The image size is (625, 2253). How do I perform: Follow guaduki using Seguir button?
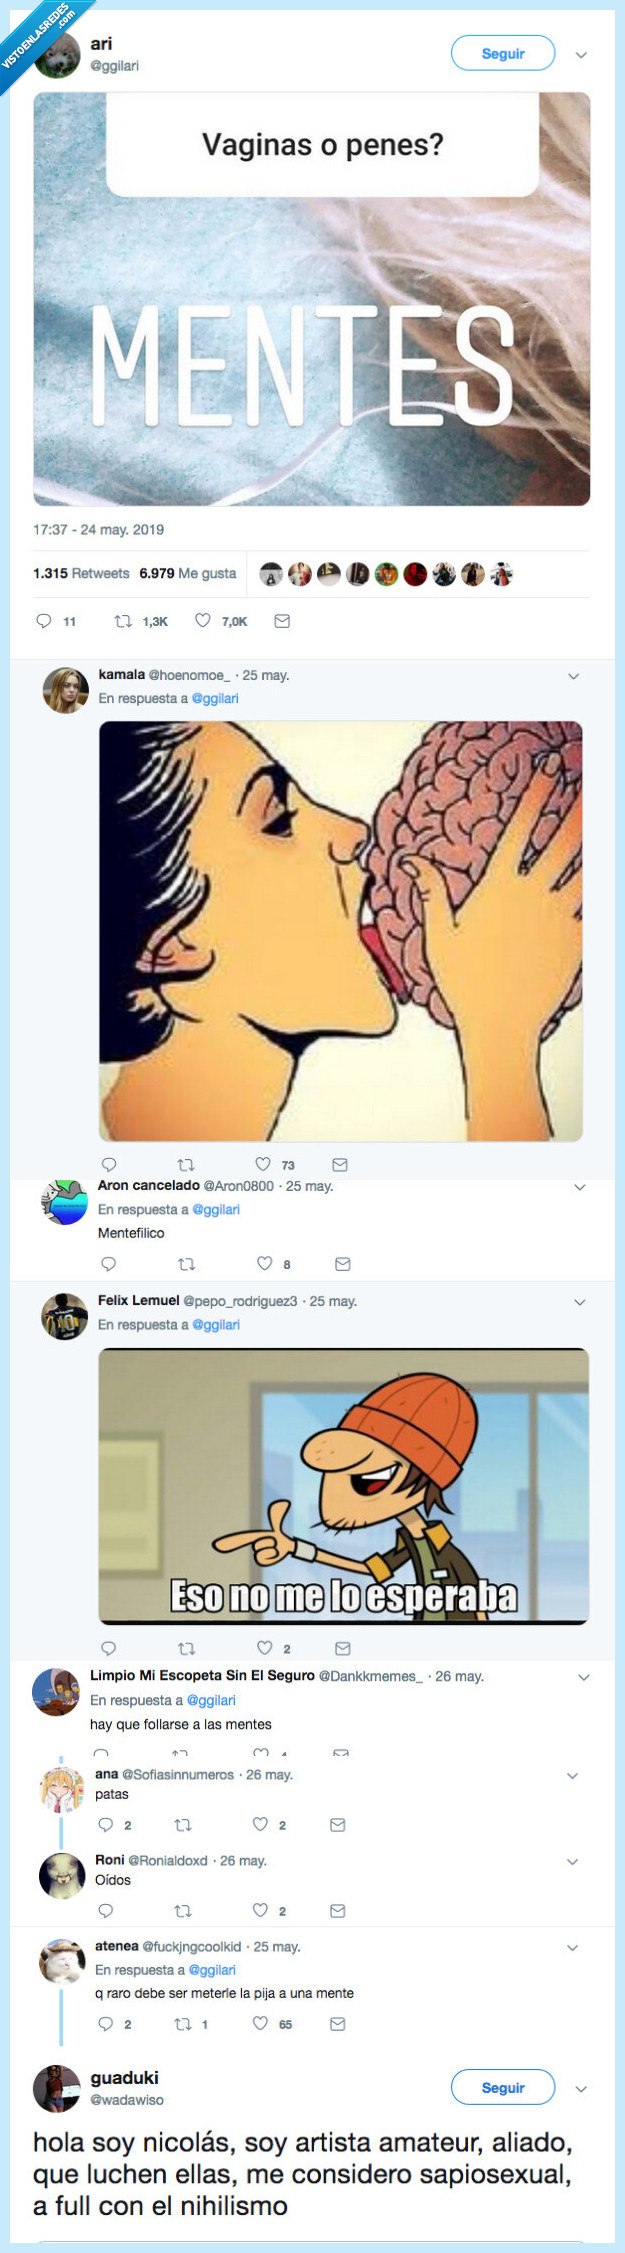502,2087
